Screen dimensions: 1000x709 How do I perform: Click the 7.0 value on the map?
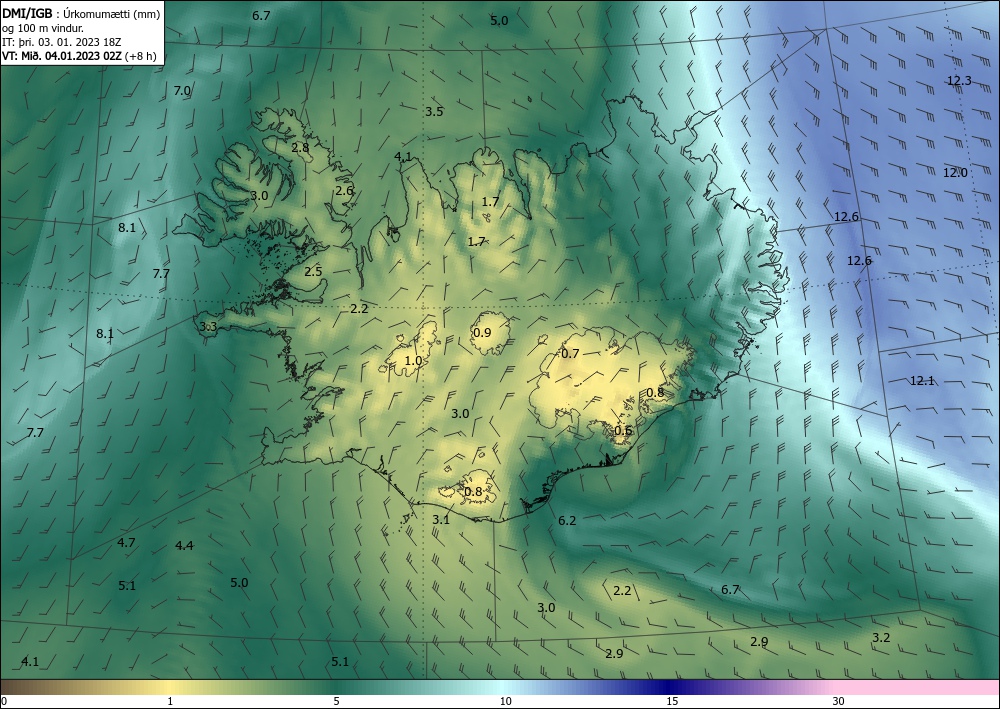182,91
